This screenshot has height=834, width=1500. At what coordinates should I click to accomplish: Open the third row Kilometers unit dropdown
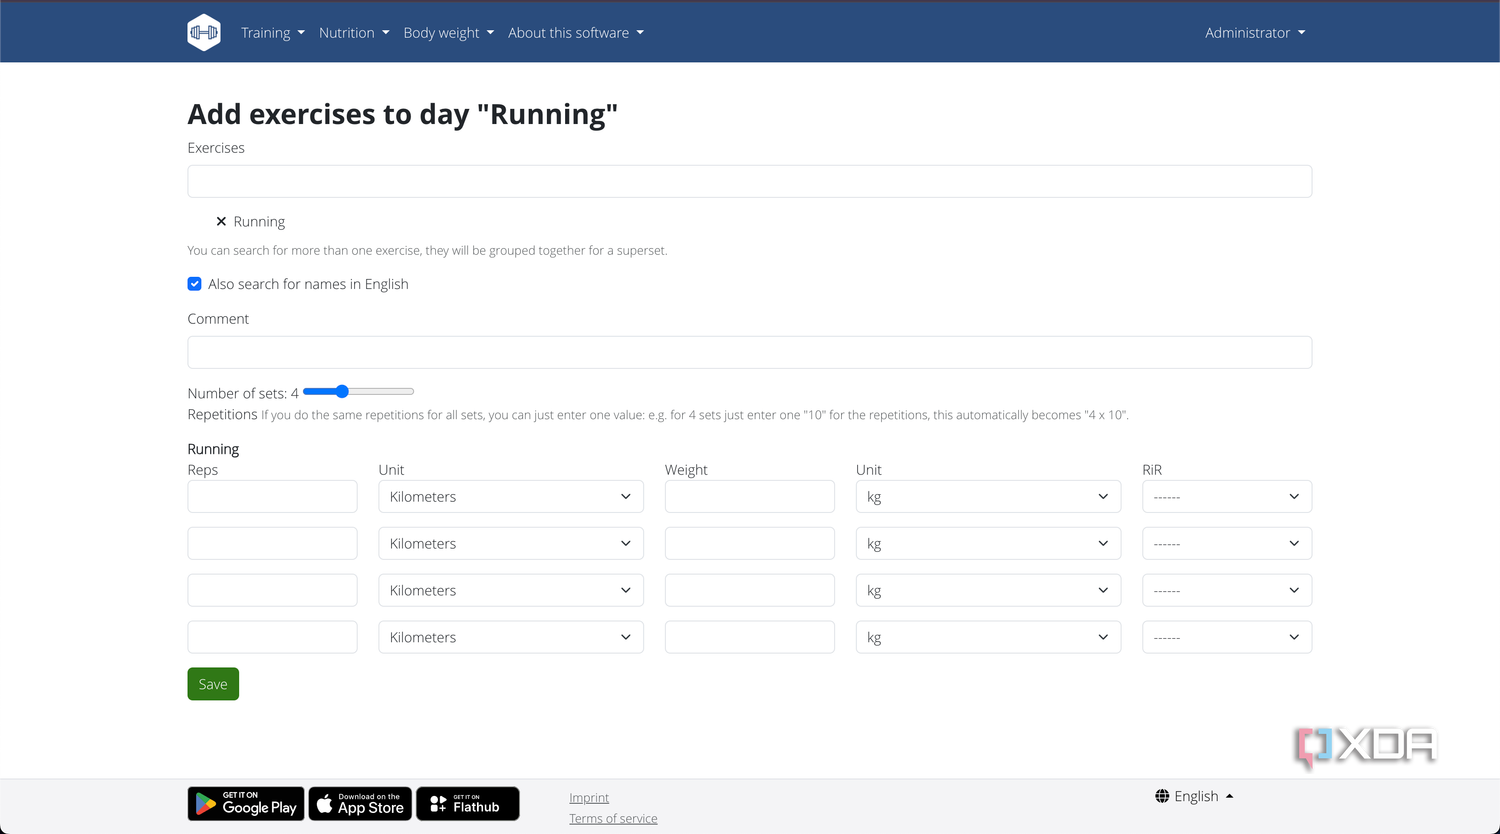511,591
